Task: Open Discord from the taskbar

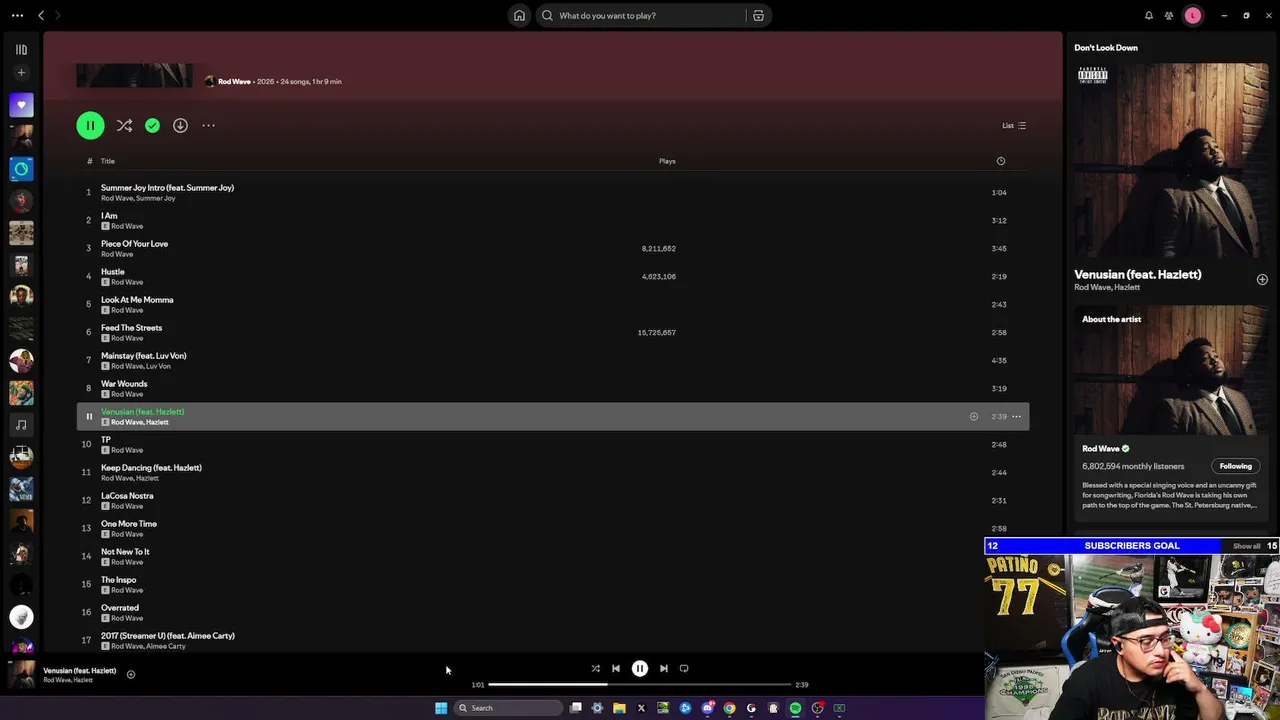Action: 707,708
